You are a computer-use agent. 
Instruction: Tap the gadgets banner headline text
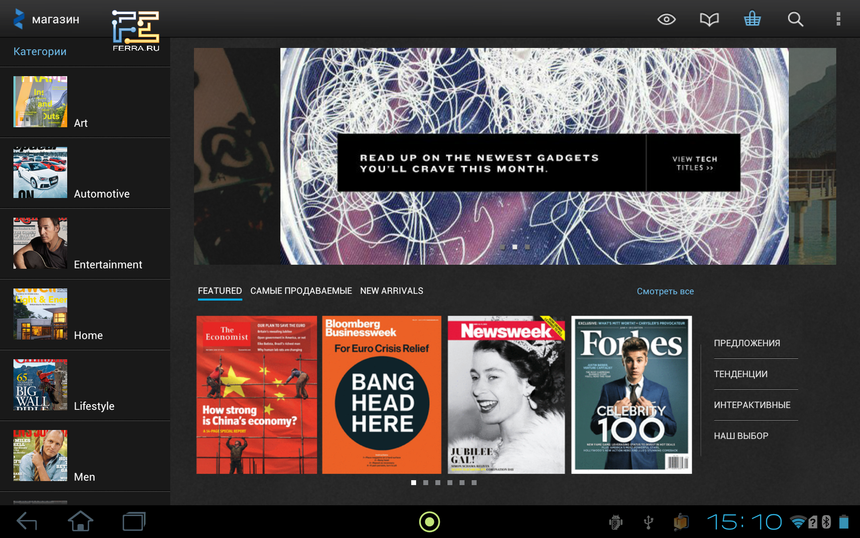point(479,163)
